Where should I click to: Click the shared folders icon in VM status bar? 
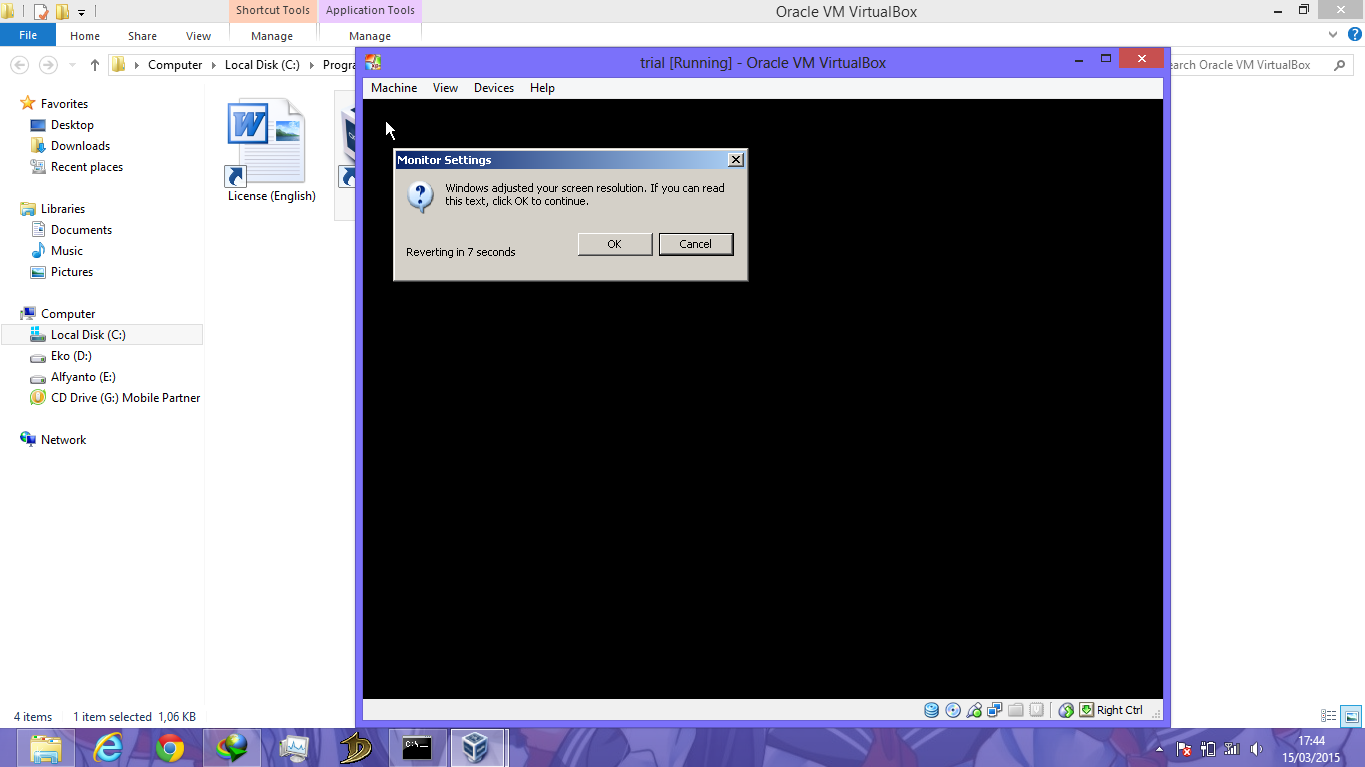tap(1016, 710)
